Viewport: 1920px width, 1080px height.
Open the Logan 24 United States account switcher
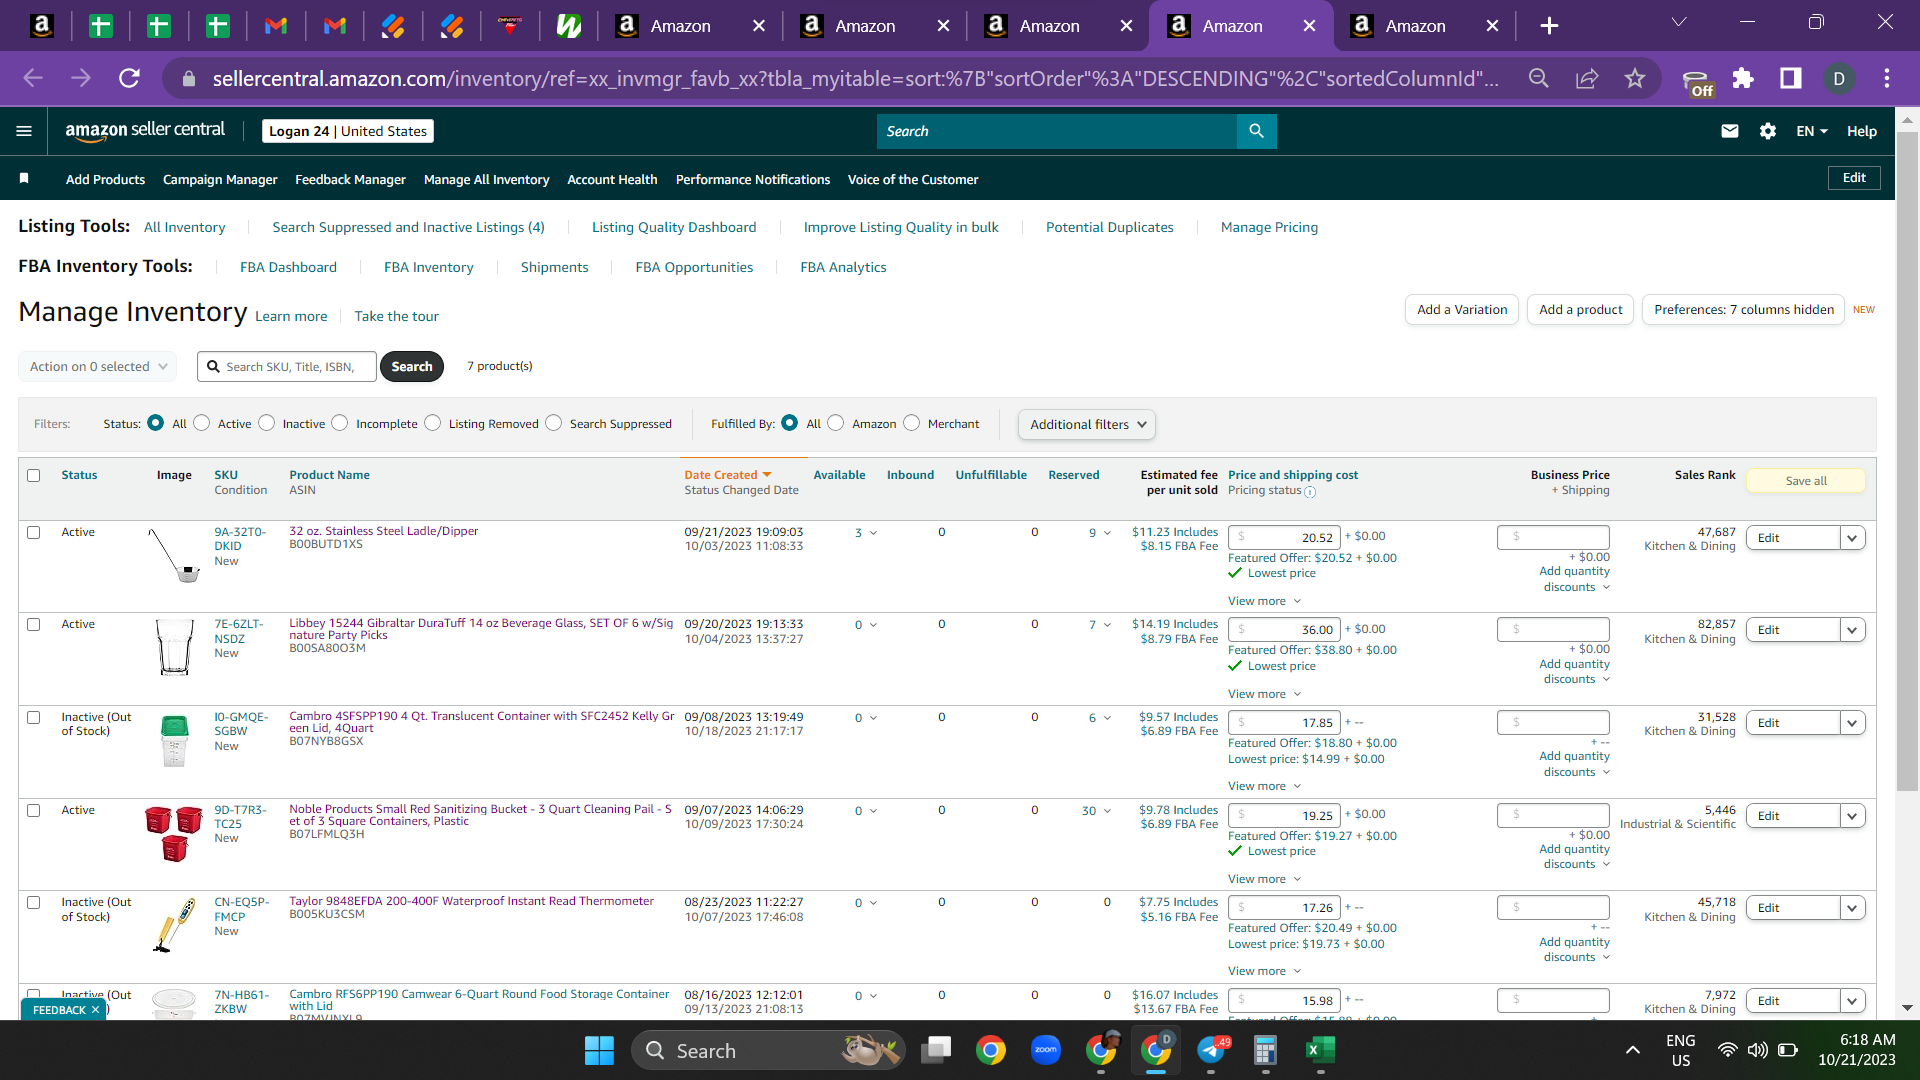[348, 131]
